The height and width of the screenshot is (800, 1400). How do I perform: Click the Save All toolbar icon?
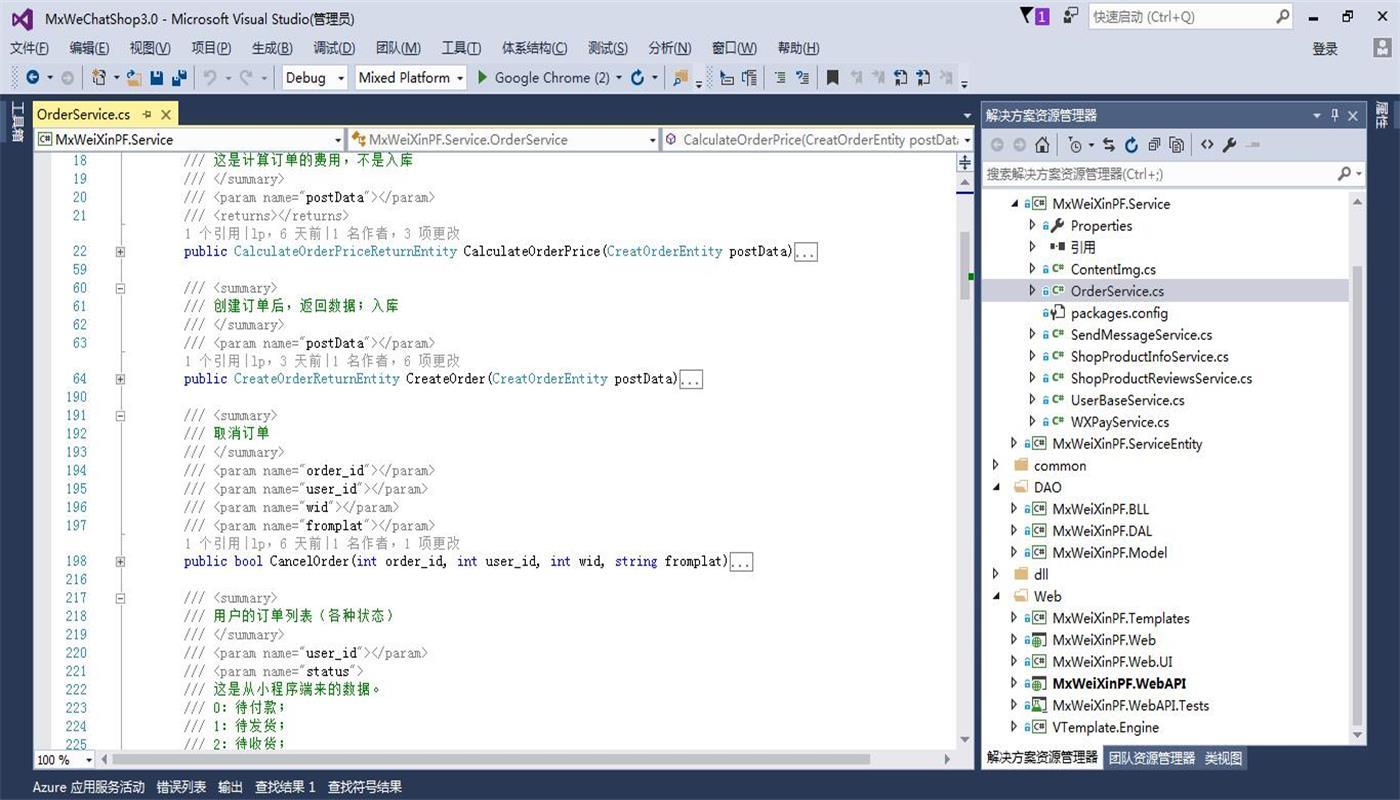pyautogui.click(x=179, y=77)
